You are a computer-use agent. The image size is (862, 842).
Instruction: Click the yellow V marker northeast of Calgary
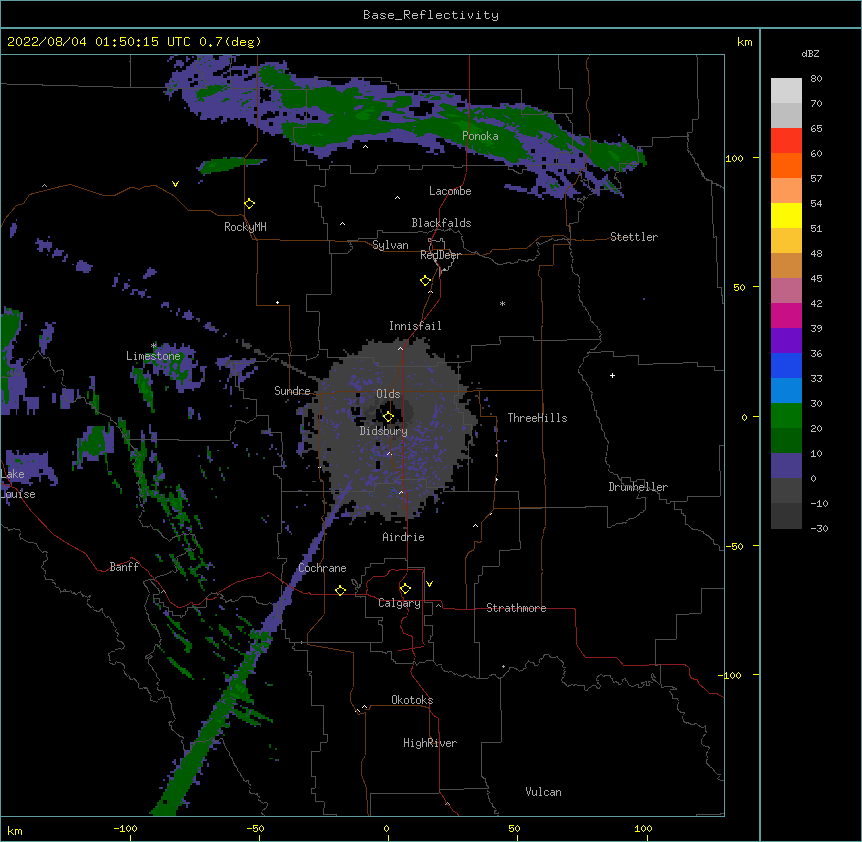coord(429,584)
